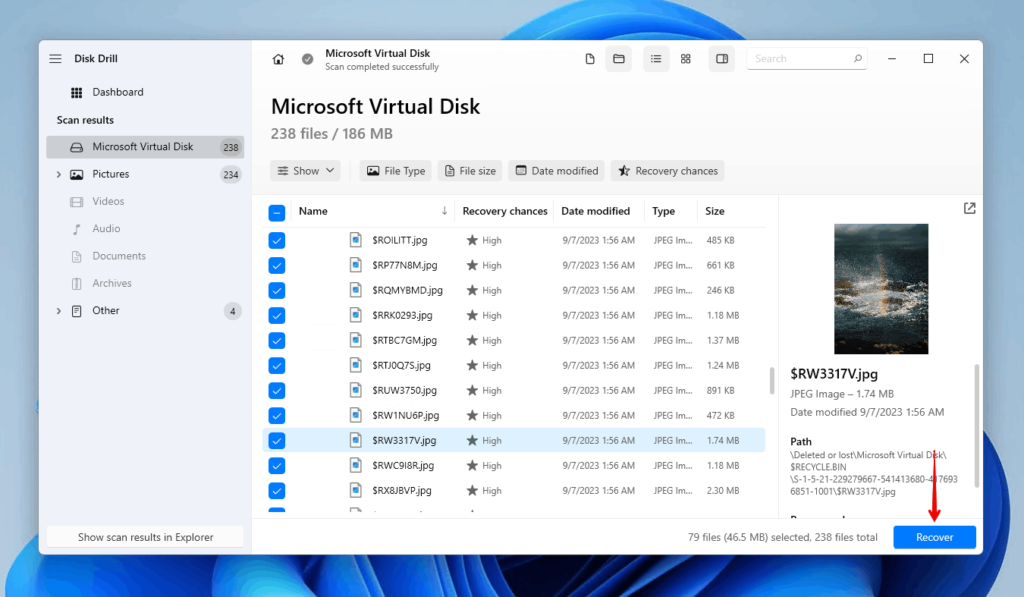This screenshot has height=597, width=1024.
Task: Switch to folder view icon
Action: coord(618,59)
